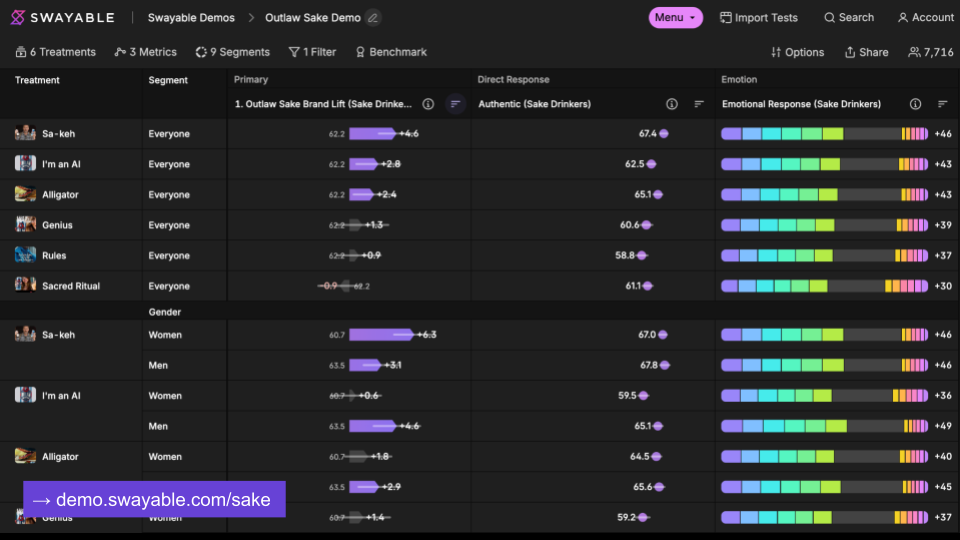The width and height of the screenshot is (960, 540).
Task: Select the Rules treatment name
Action: 54,255
